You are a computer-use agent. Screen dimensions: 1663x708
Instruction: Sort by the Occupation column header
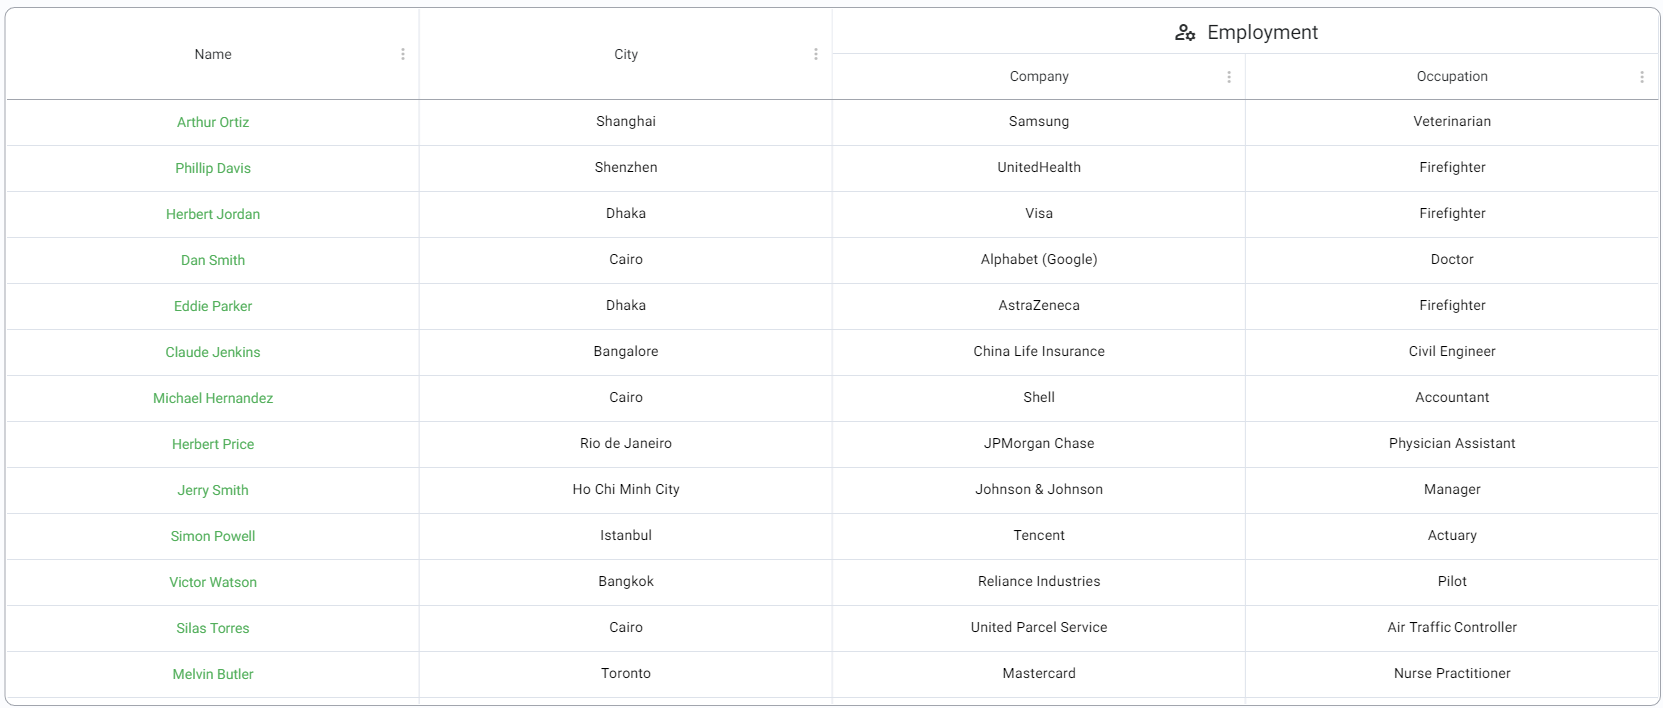[x=1452, y=77]
